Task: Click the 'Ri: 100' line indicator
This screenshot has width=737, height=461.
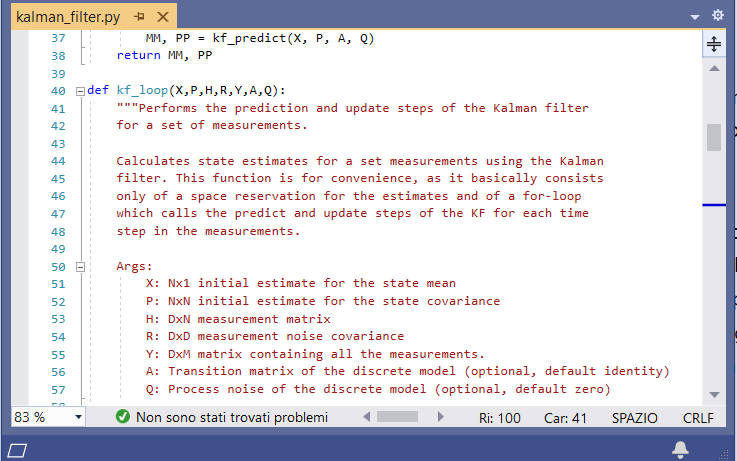Action: click(x=500, y=417)
